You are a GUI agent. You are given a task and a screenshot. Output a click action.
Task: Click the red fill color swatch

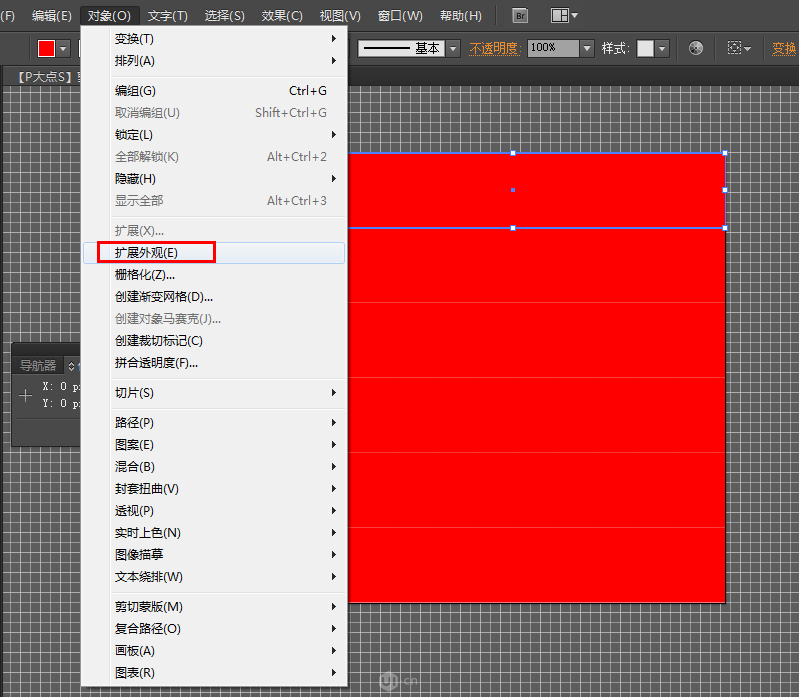tap(46, 48)
